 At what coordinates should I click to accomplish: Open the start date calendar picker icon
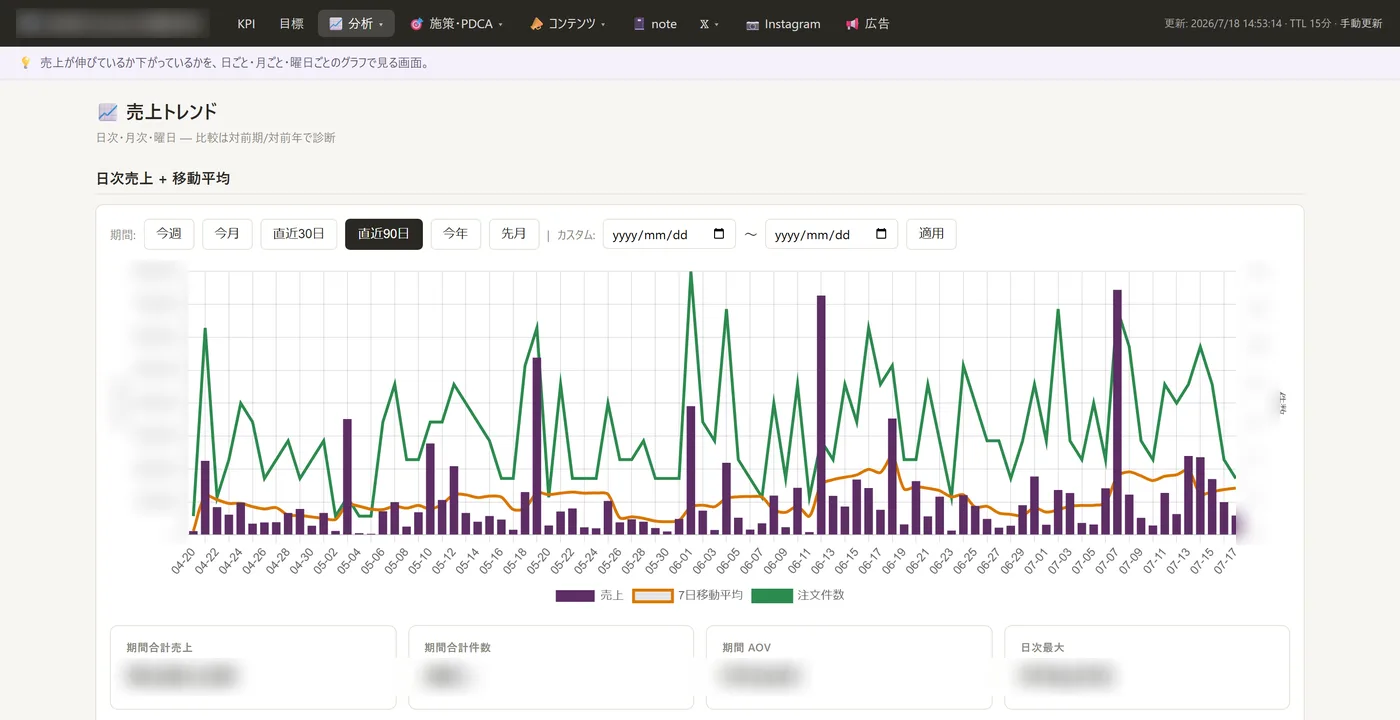point(719,234)
